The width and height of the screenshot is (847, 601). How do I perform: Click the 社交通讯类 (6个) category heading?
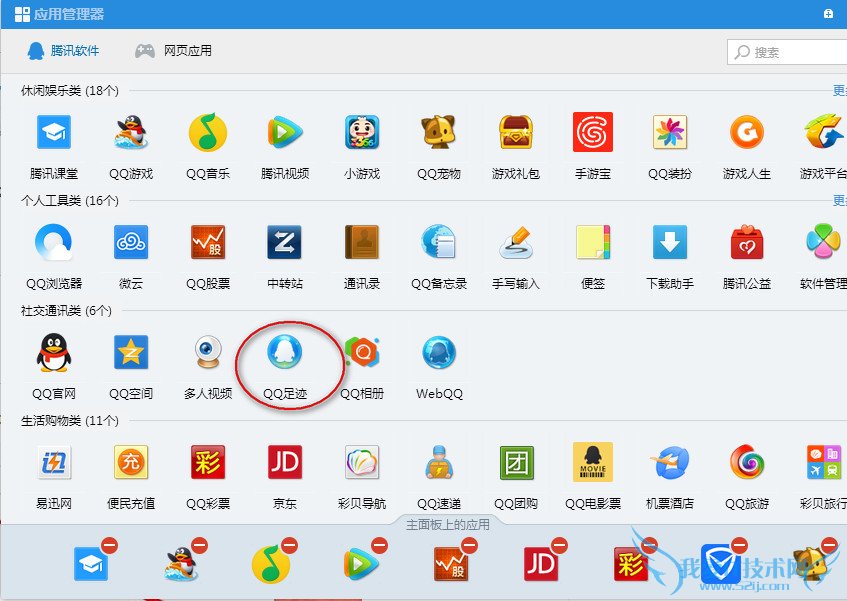(x=66, y=311)
